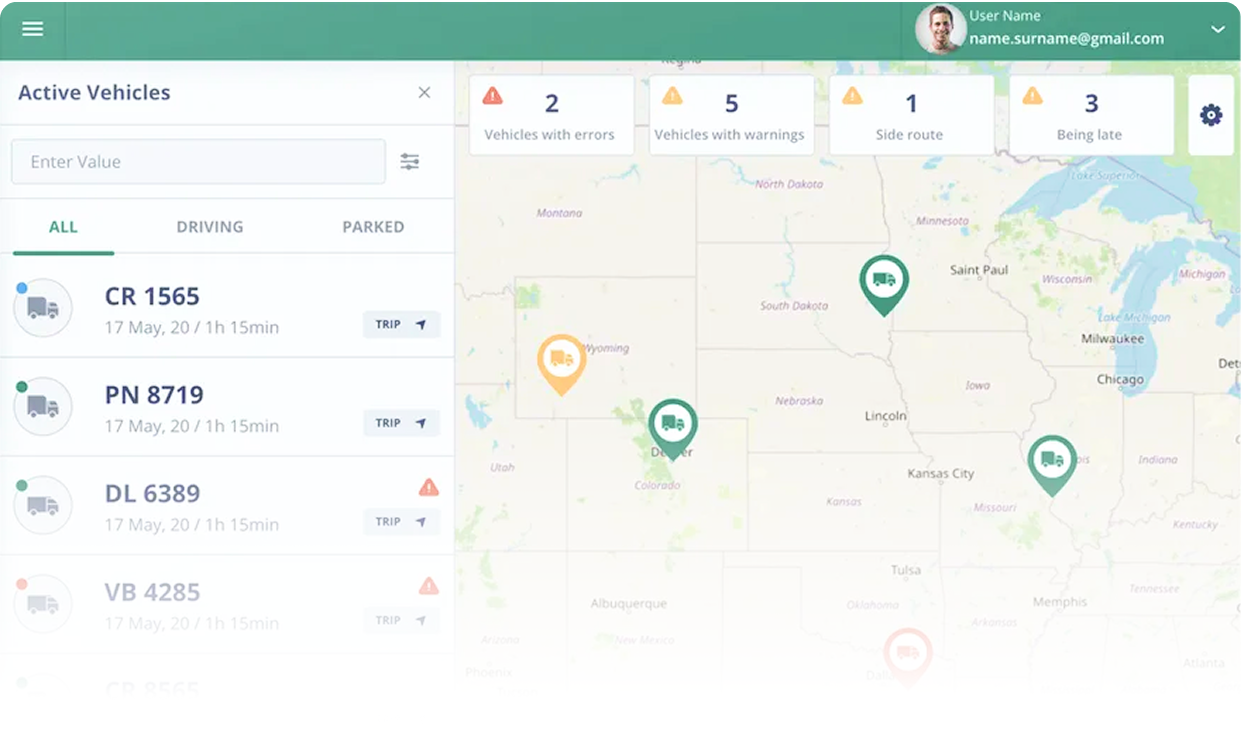Click the VB 4285 error alert icon
1242x740 pixels.
point(429,586)
